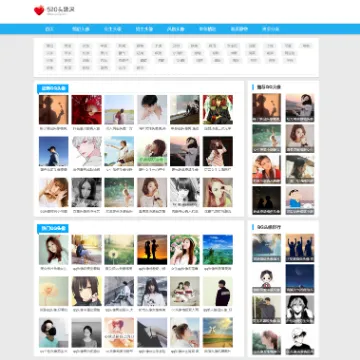Open sidebar dark night couple silhouette
Screen dimensions: 360x360
(266, 200)
